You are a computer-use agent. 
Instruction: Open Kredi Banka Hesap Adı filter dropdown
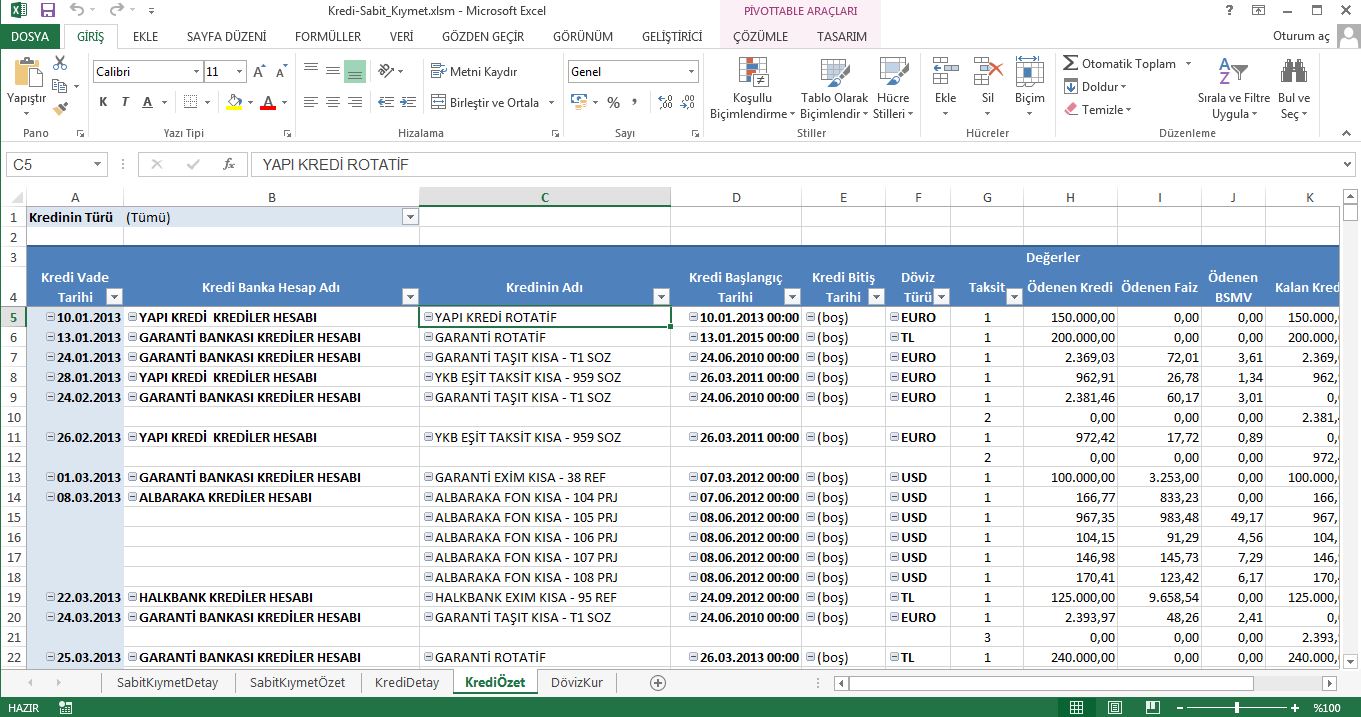[x=409, y=297]
